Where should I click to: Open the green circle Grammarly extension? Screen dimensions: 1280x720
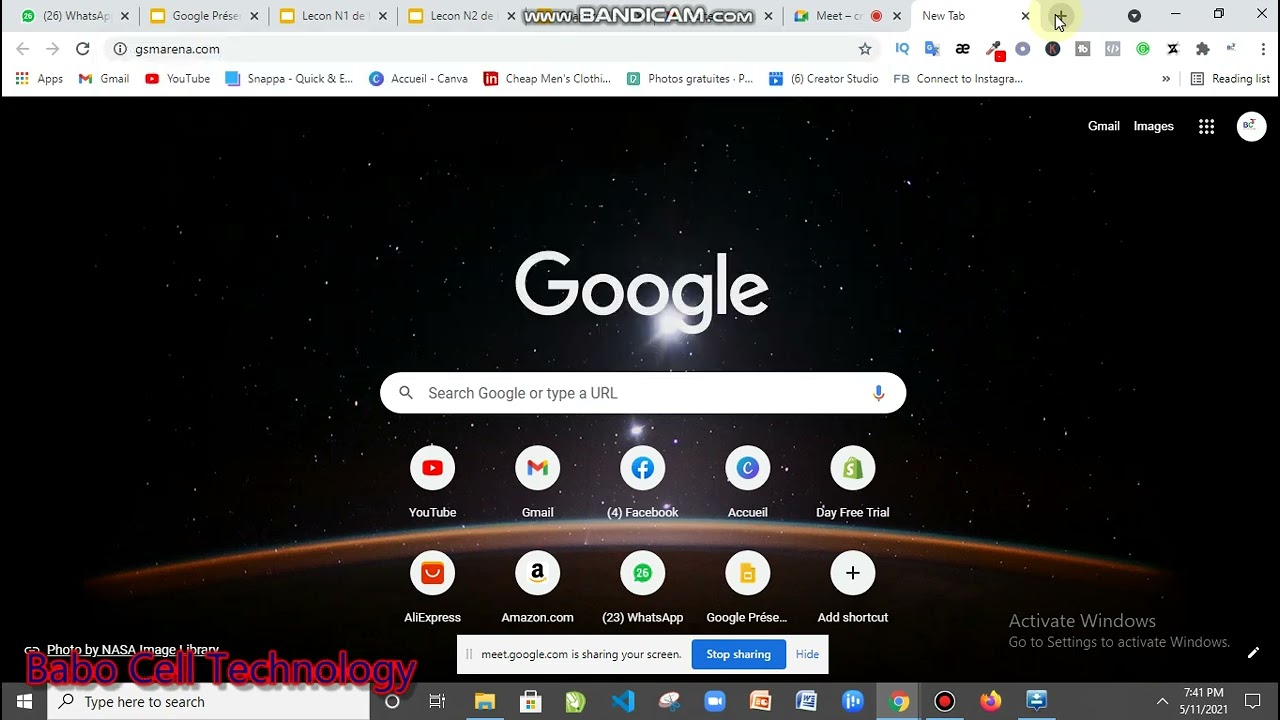pos(1142,48)
